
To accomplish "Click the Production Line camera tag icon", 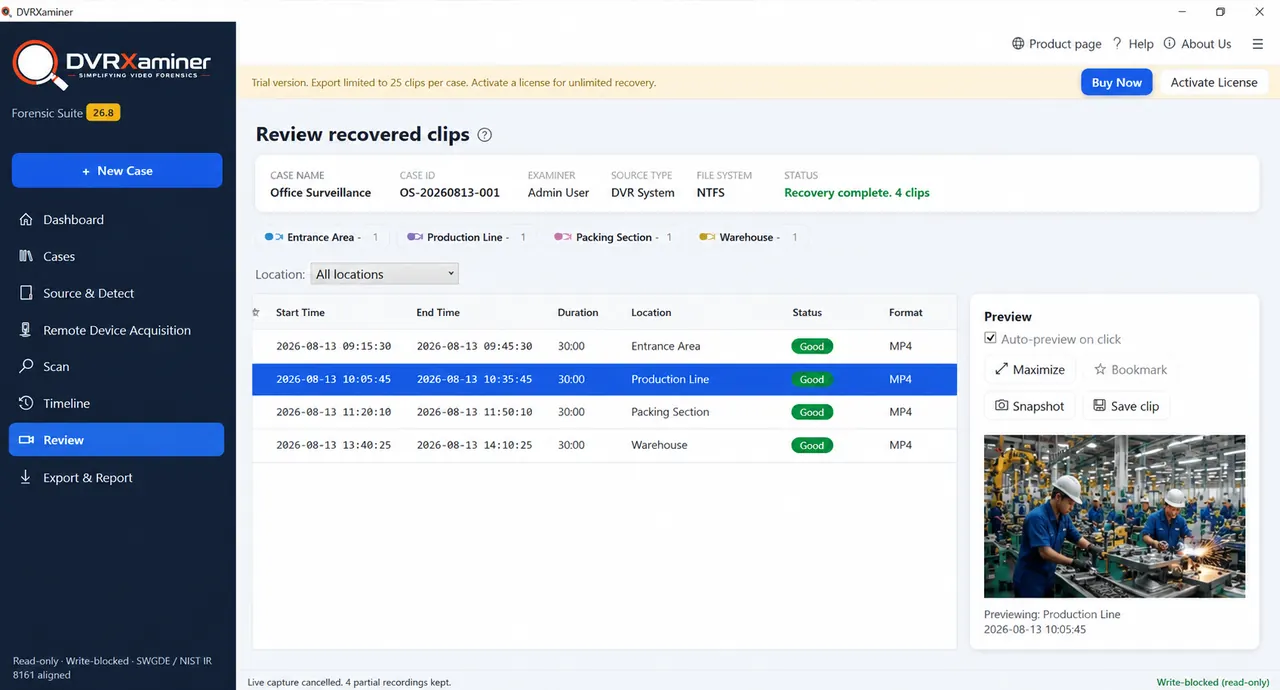I will click(414, 237).
